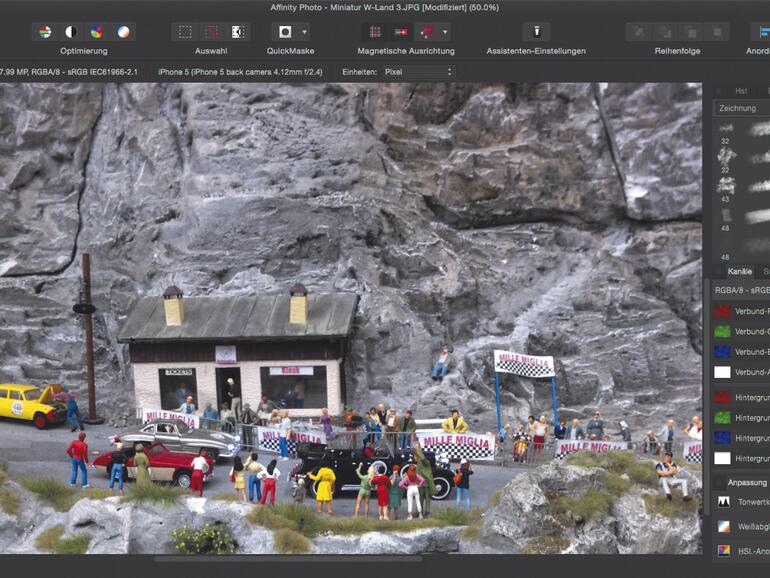This screenshot has height=578, width=770.
Task: Open the Zeichnung brush category dropdown
Action: coord(741,108)
